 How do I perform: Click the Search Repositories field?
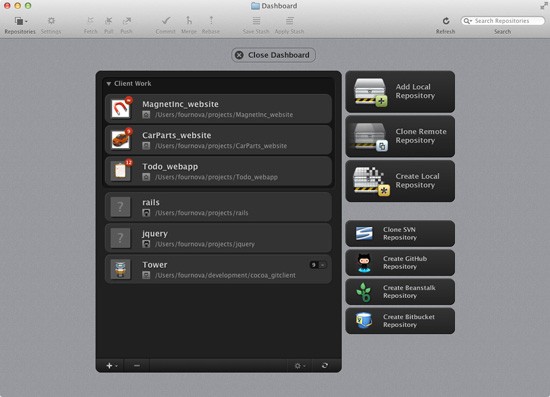(503, 21)
